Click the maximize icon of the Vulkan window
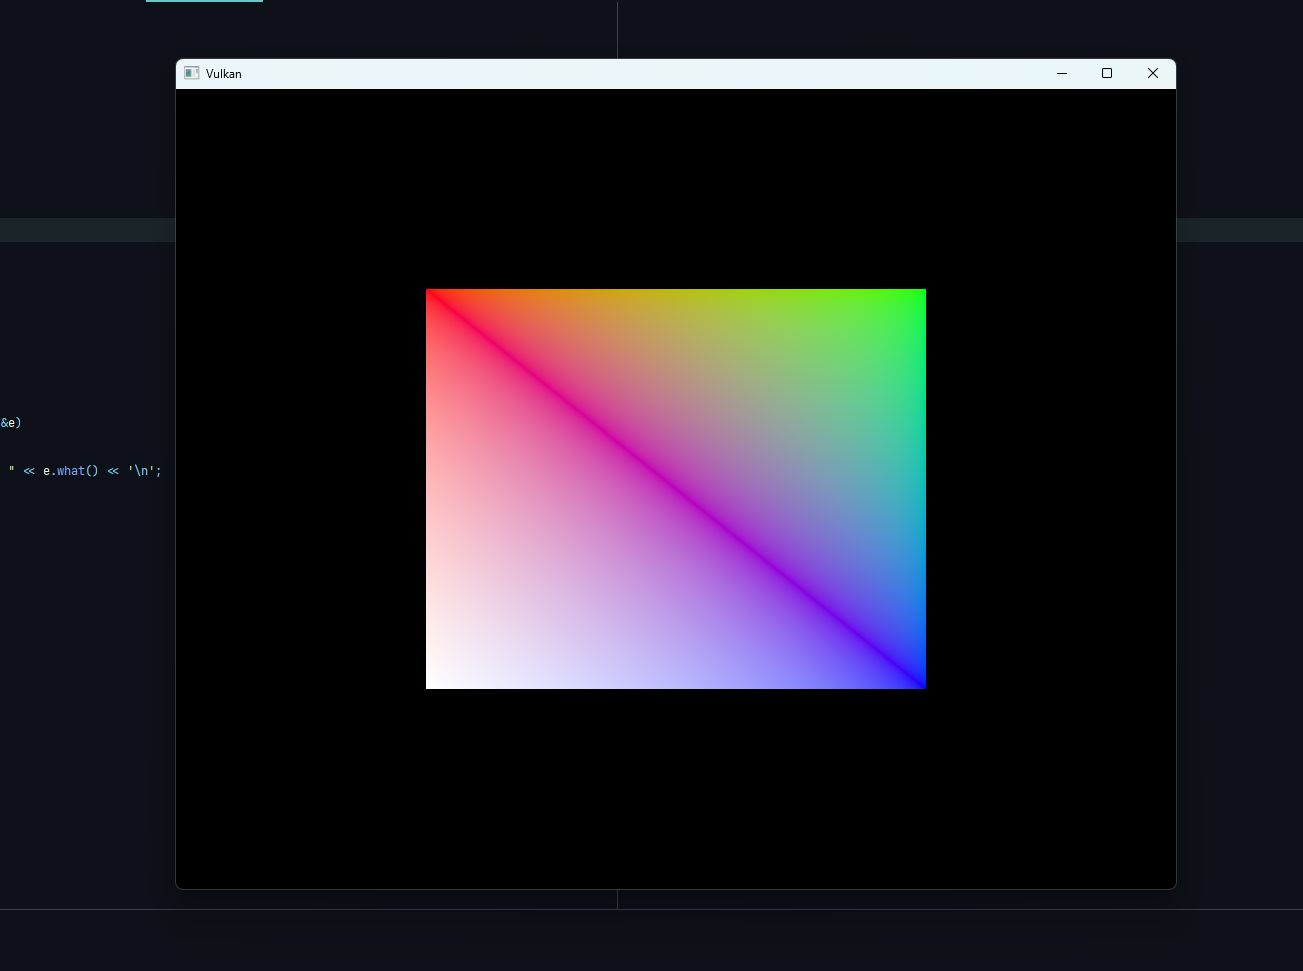This screenshot has width=1303, height=971. [1106, 73]
